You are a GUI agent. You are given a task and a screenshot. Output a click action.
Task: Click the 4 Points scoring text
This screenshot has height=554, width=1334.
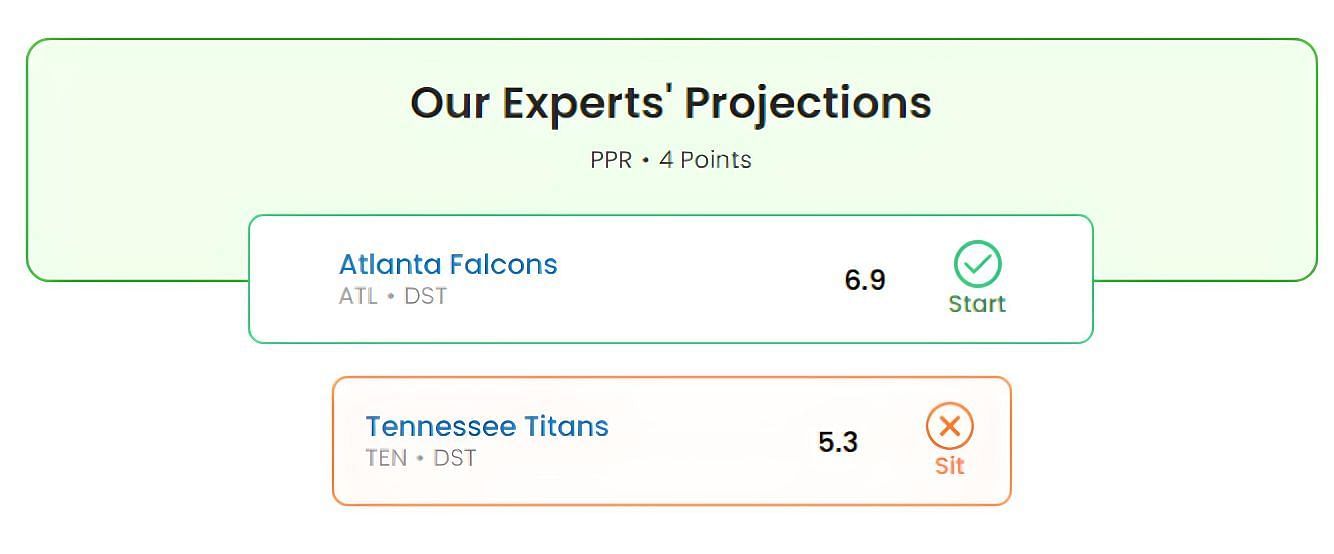point(705,160)
